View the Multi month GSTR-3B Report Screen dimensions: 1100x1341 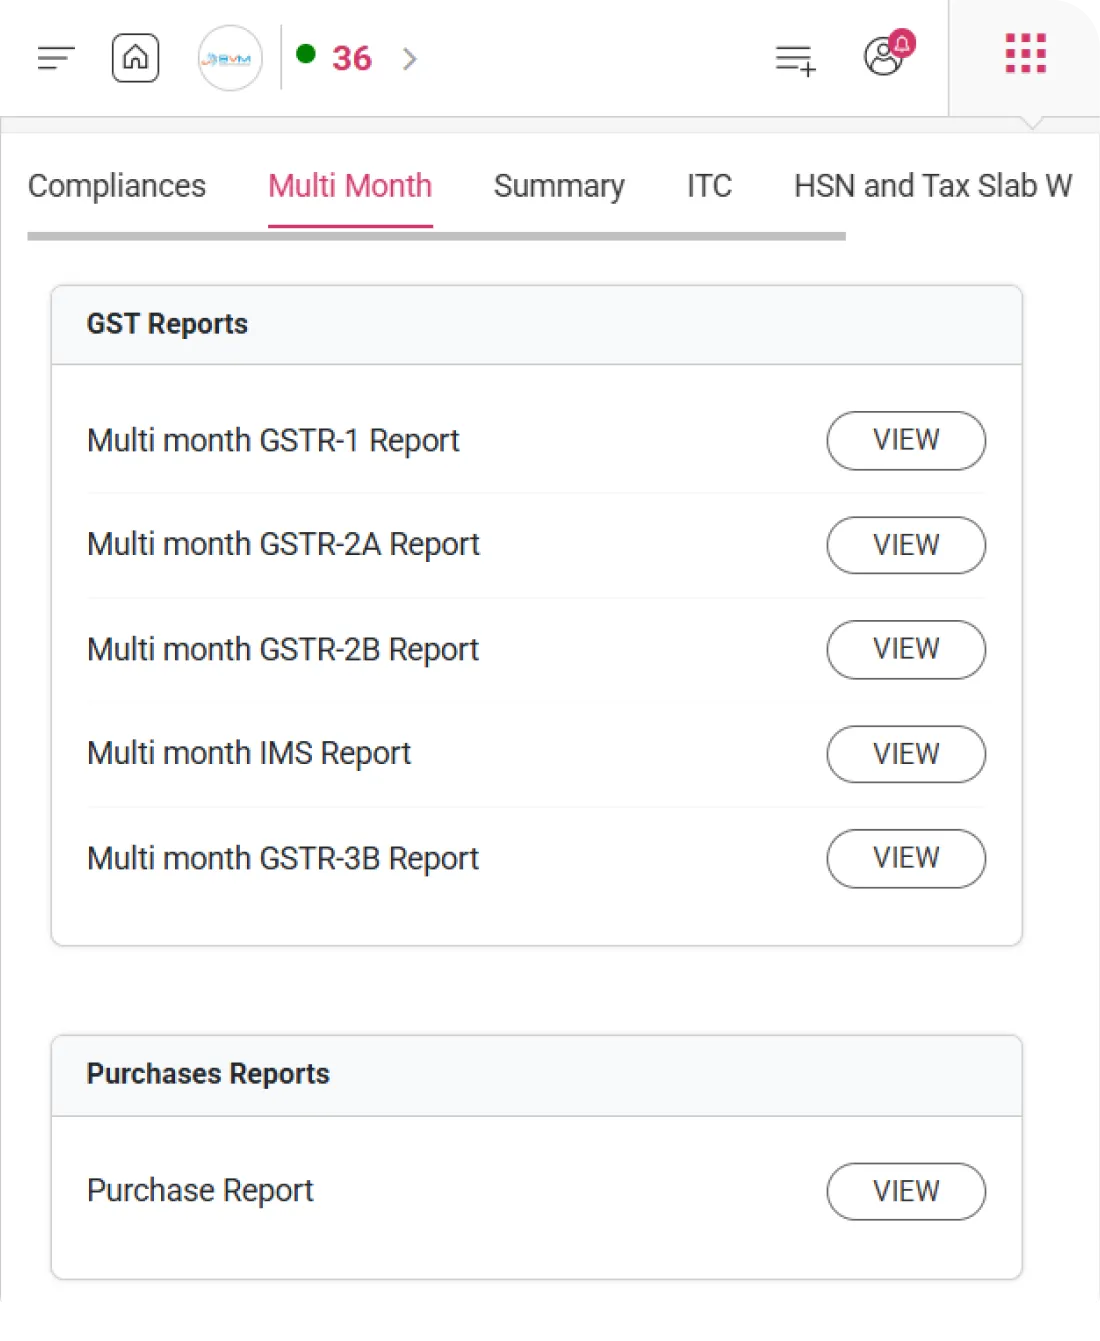[x=906, y=858]
